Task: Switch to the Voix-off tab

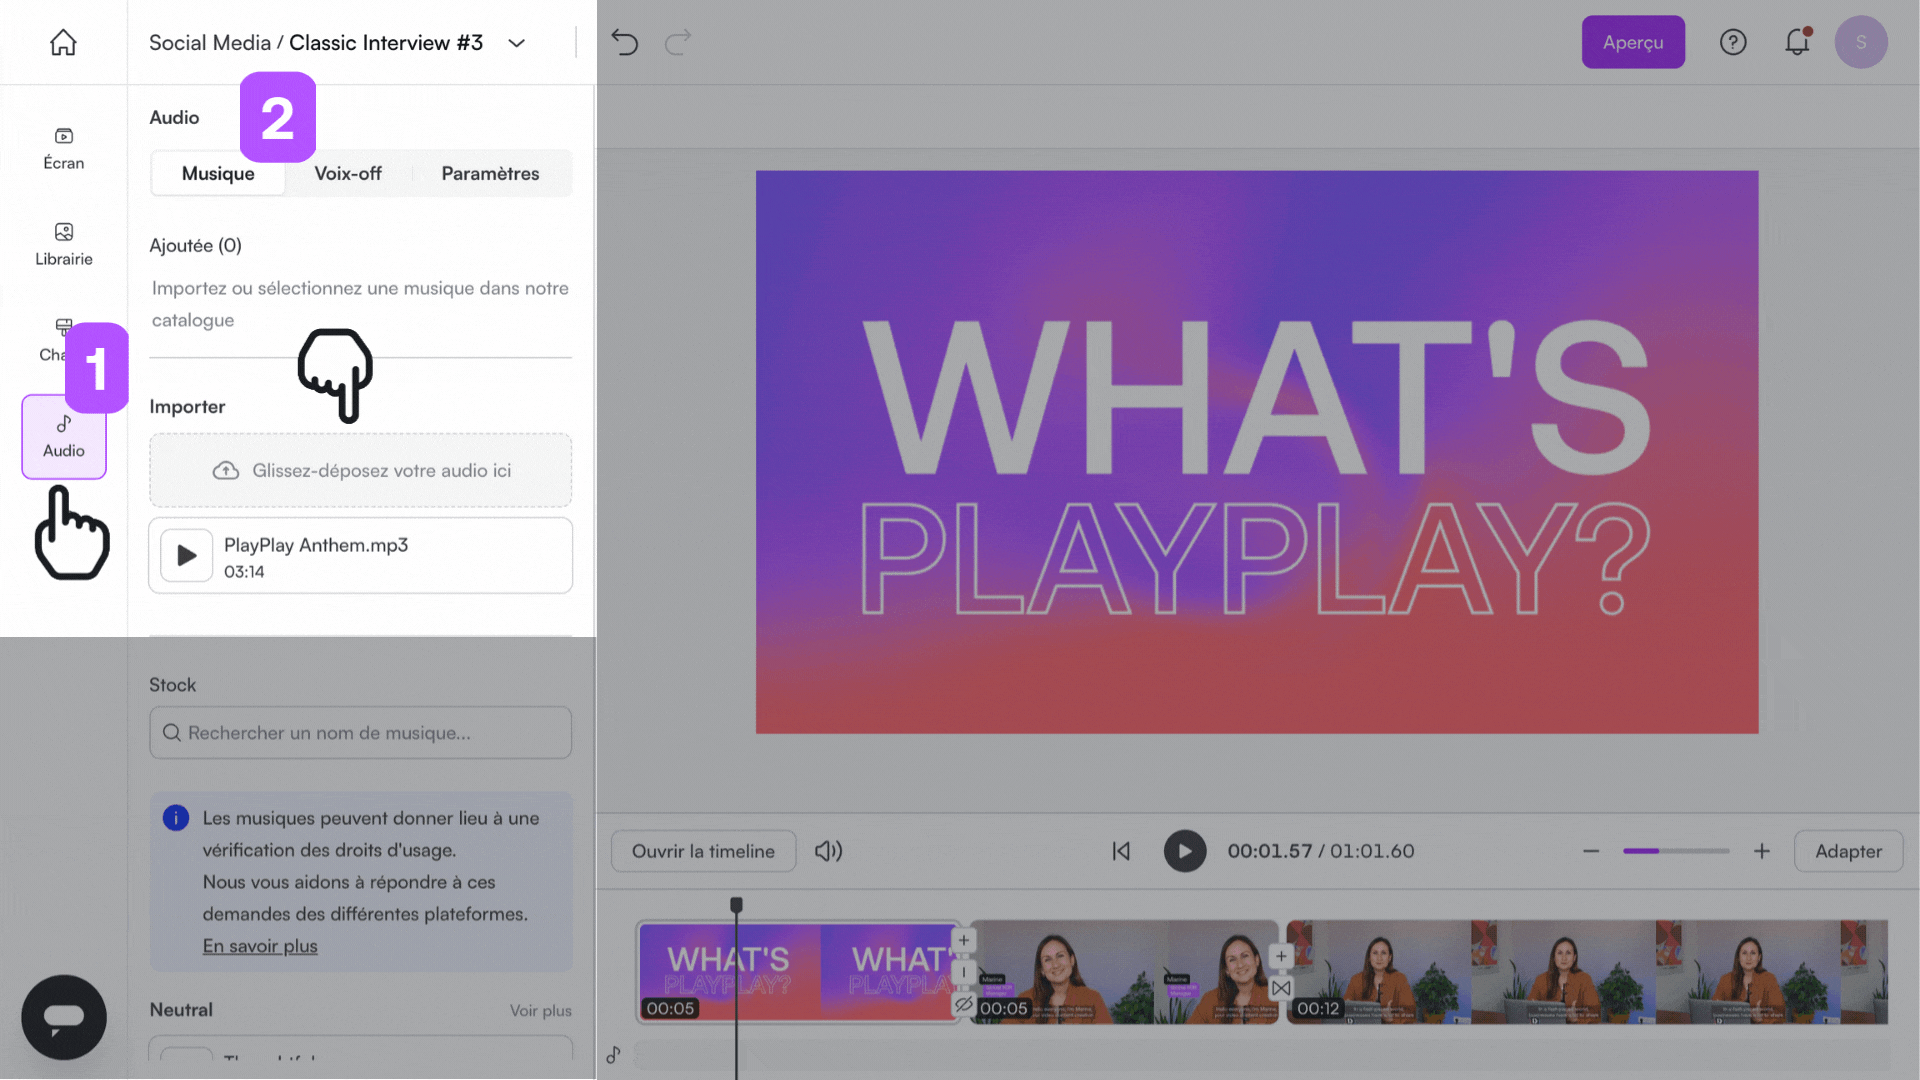Action: point(347,173)
